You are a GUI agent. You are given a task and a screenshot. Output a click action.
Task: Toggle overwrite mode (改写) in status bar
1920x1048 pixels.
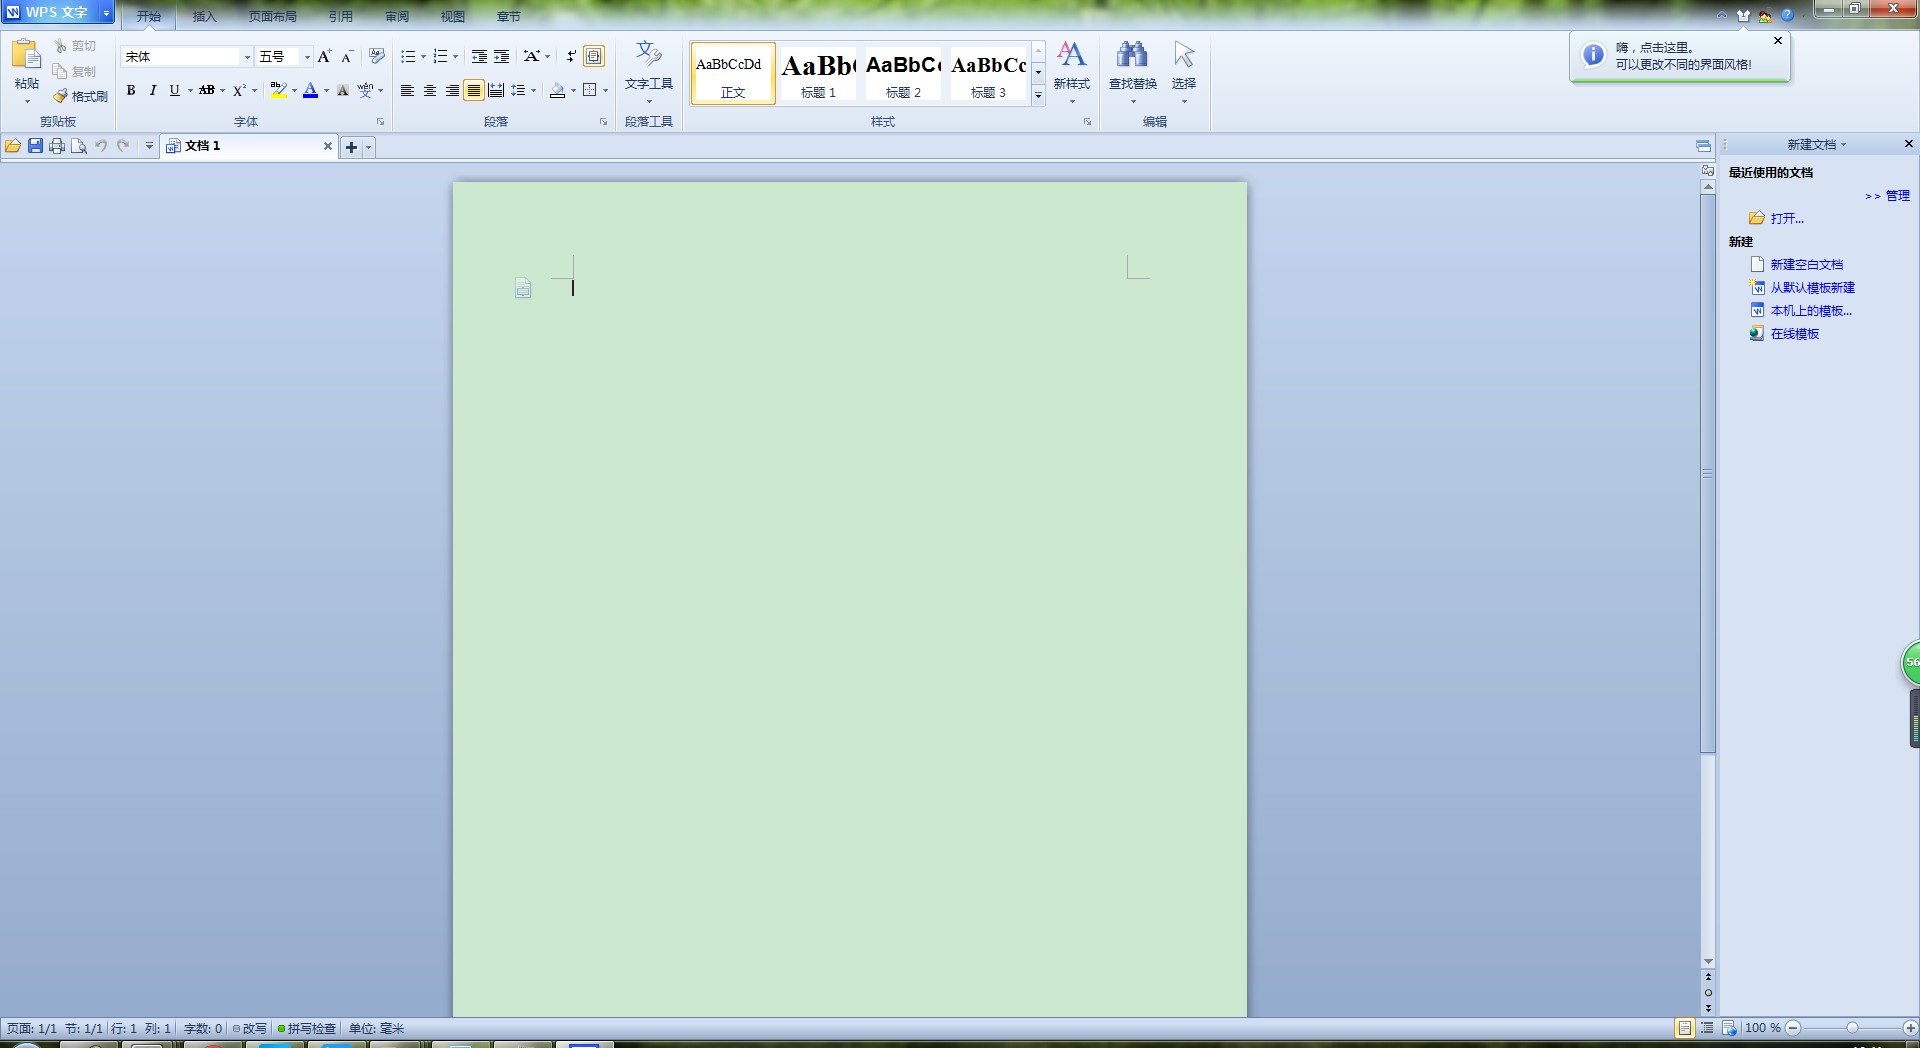(x=250, y=1028)
